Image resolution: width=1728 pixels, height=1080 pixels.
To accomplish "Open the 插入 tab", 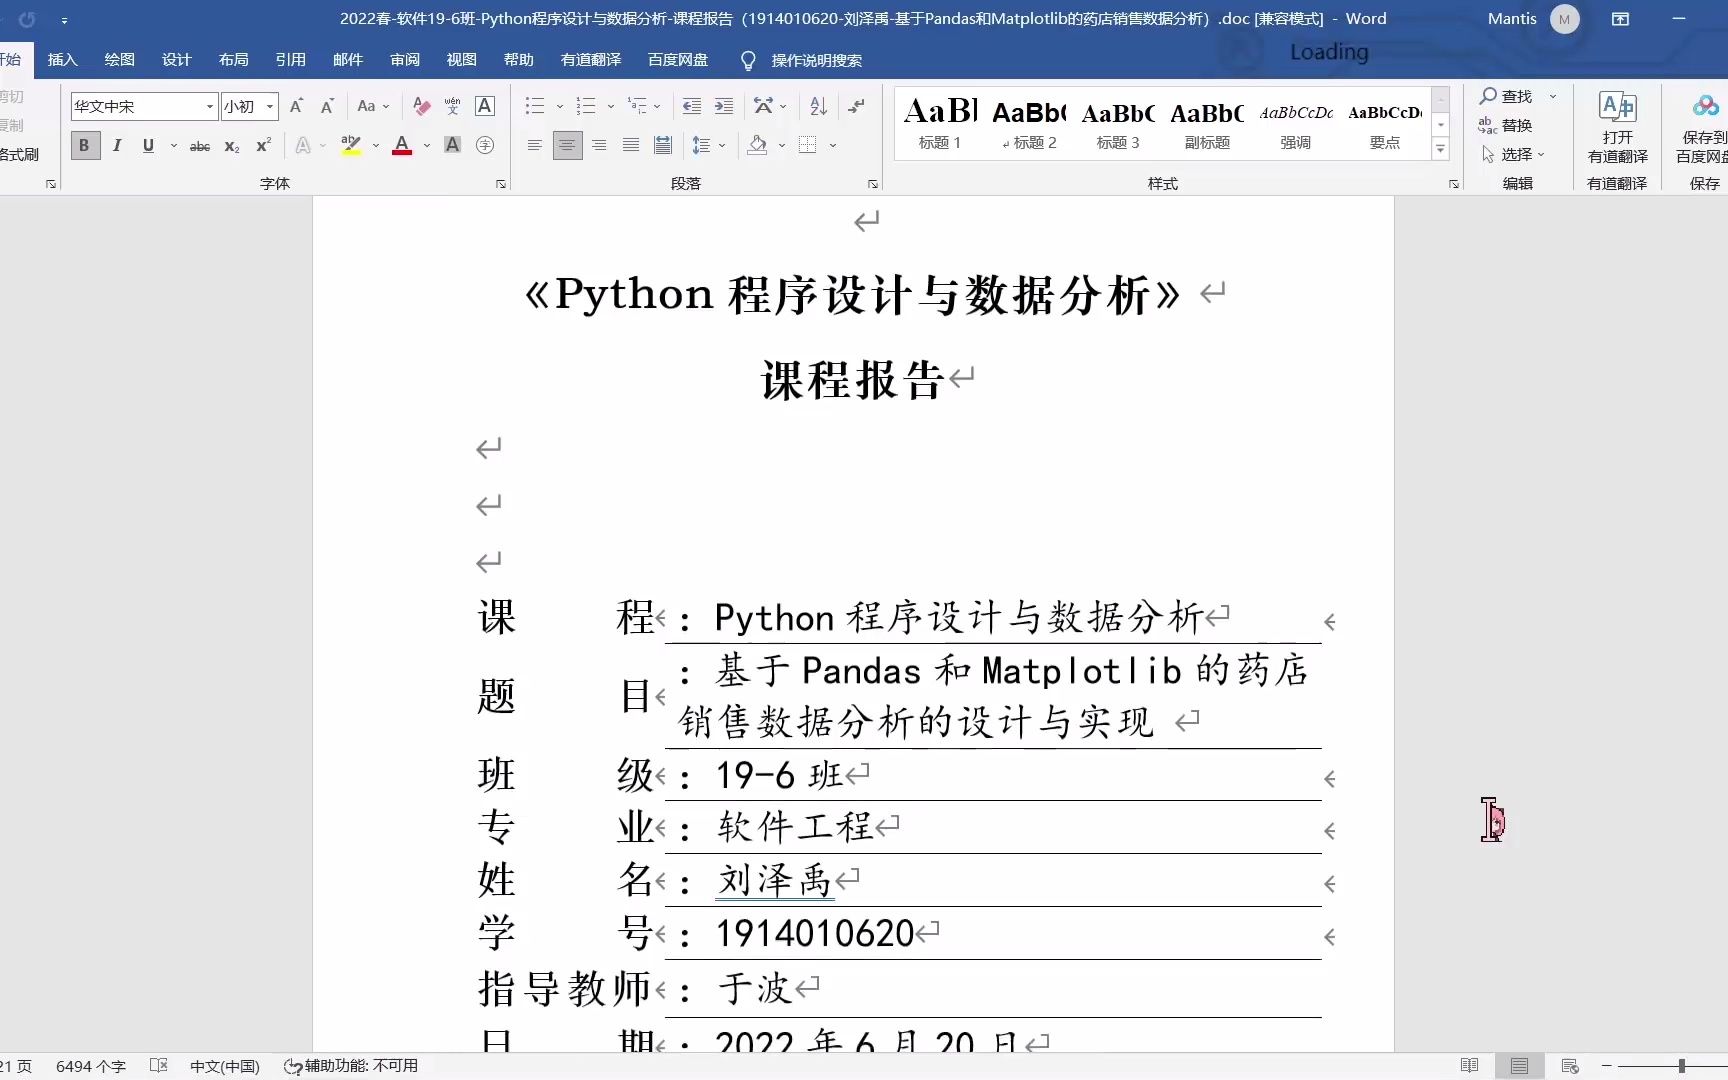I will 62,60.
